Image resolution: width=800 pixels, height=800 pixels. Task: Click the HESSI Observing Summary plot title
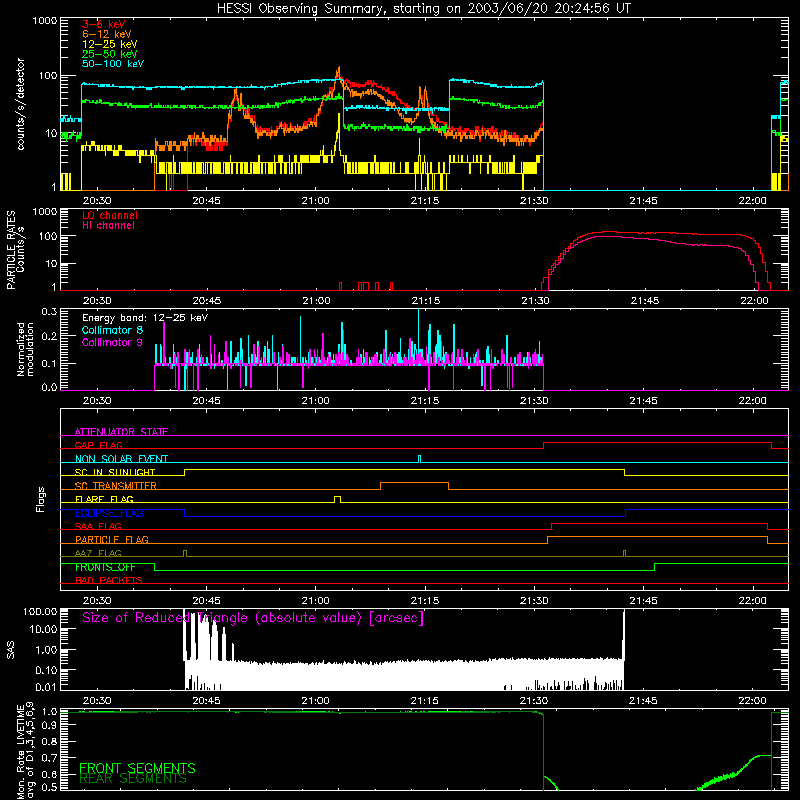point(424,9)
